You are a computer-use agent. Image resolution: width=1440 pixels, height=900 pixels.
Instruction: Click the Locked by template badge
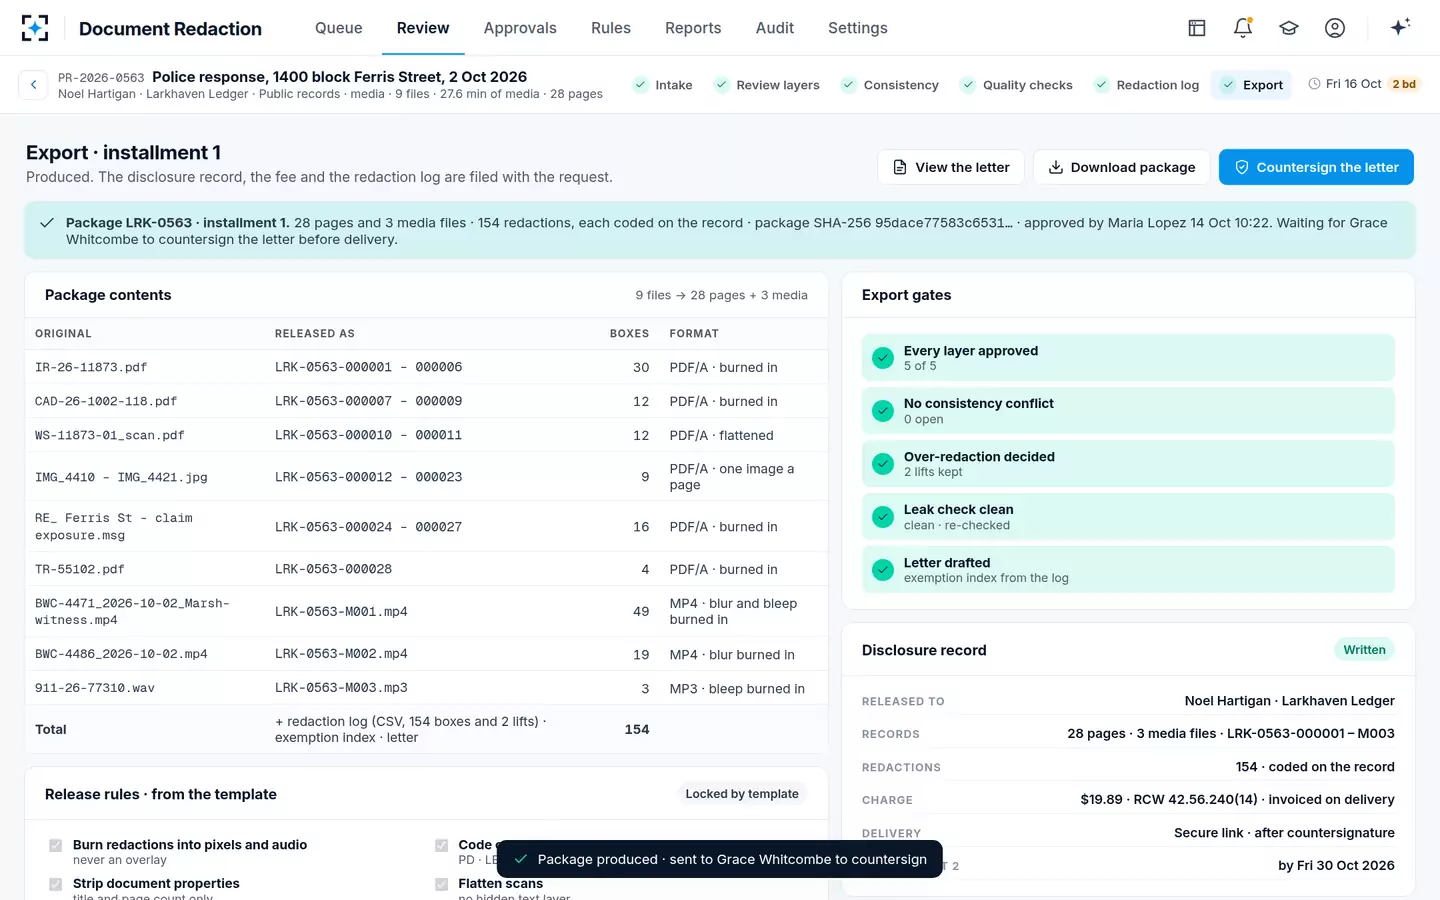[742, 794]
